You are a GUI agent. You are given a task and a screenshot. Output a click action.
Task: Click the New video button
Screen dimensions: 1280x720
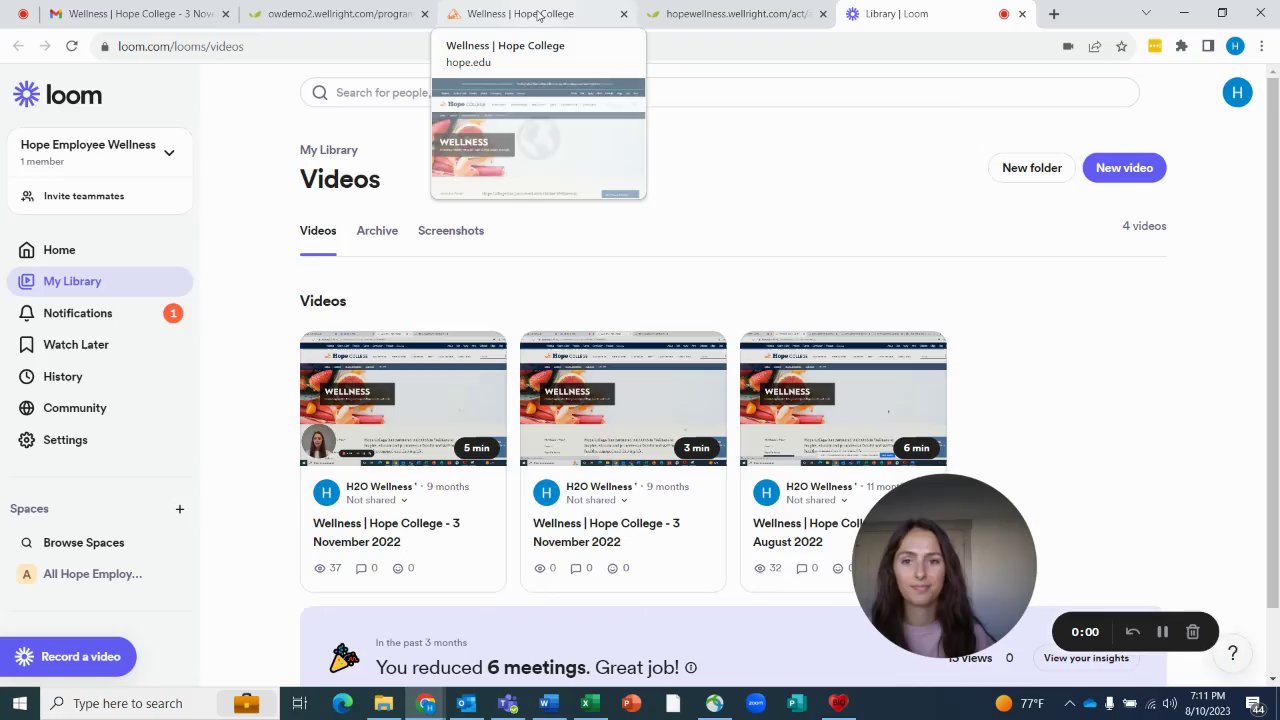pyautogui.click(x=1124, y=168)
